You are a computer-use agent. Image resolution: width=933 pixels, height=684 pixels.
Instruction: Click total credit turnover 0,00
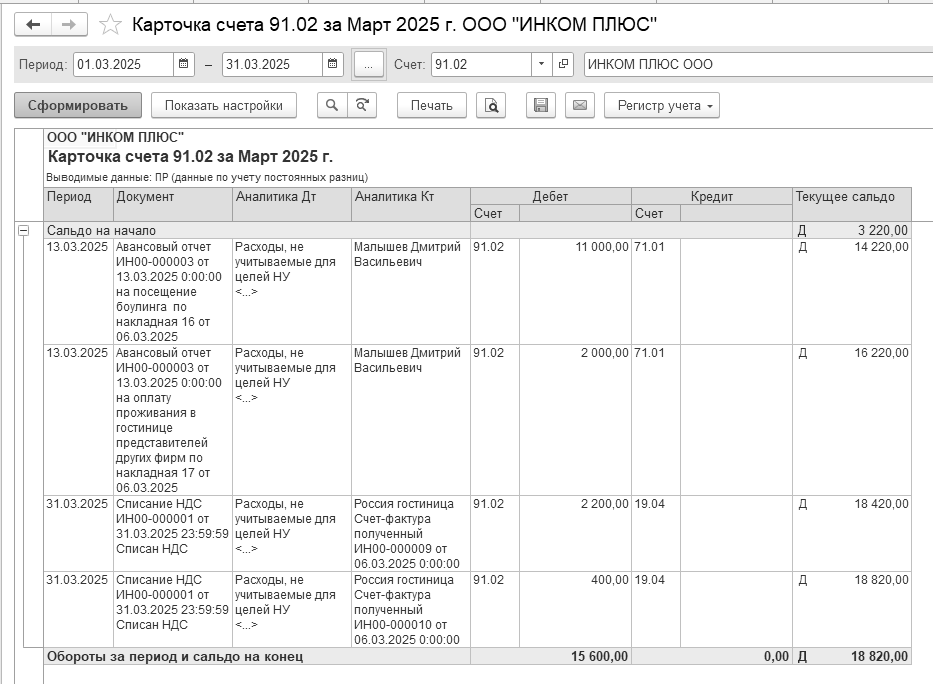click(x=777, y=656)
